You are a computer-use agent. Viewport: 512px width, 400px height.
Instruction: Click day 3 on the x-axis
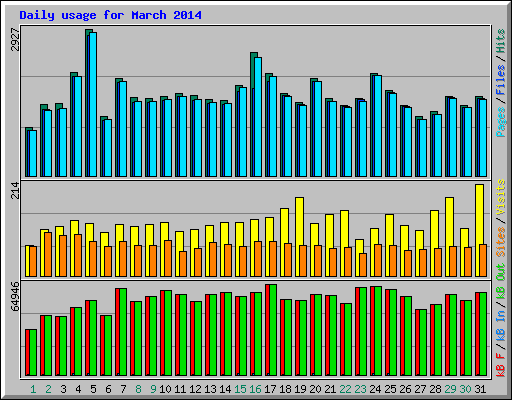(x=63, y=389)
